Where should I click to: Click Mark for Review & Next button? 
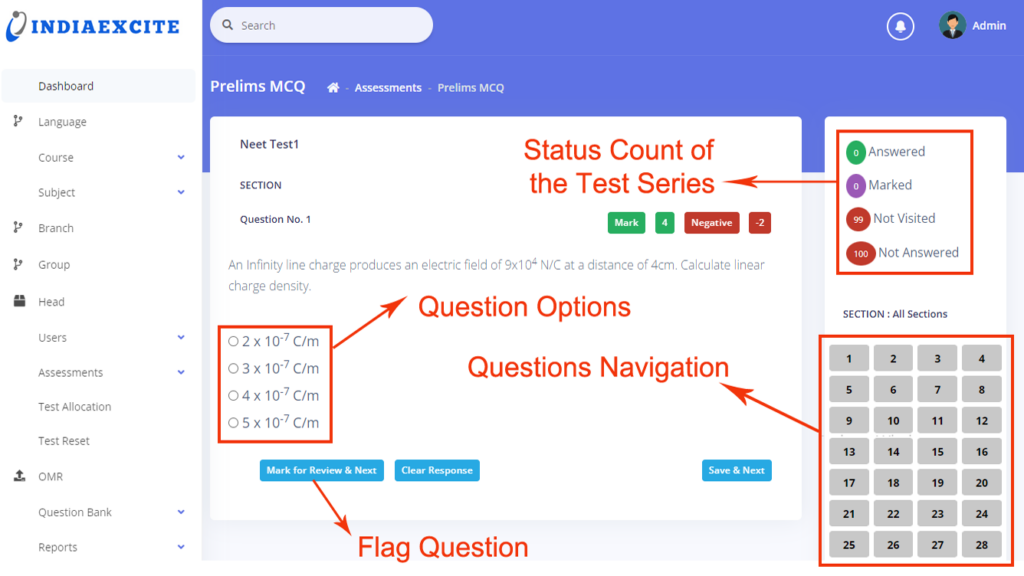point(321,470)
